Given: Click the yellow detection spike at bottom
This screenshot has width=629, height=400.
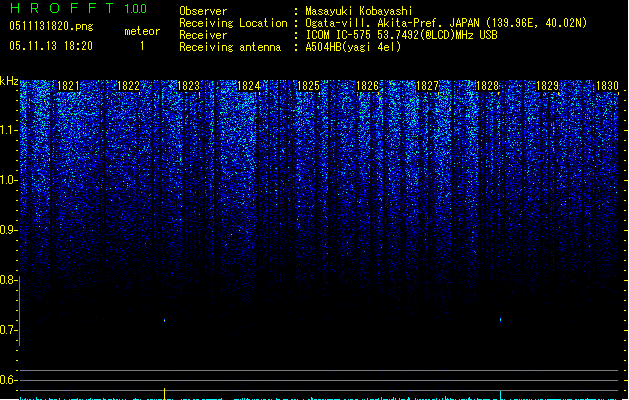Looking at the screenshot, I should click(164, 394).
